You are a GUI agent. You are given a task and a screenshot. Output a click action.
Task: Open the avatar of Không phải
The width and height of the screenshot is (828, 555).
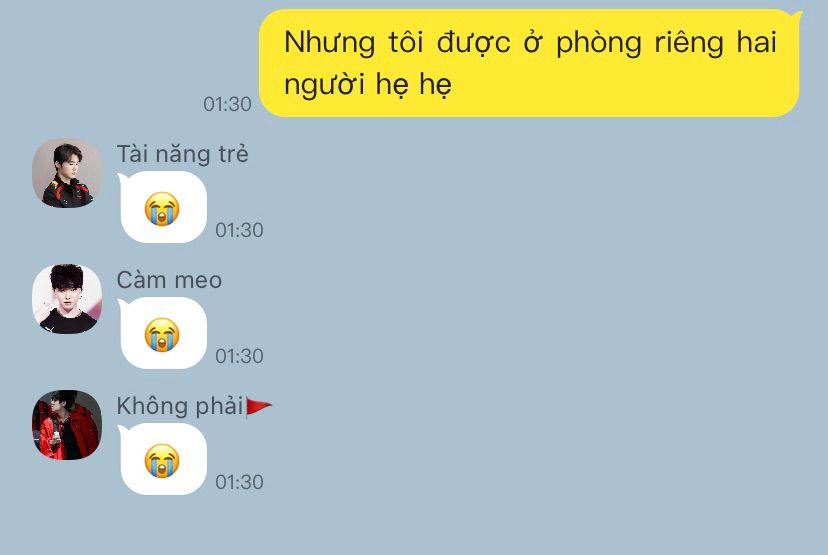point(67,425)
